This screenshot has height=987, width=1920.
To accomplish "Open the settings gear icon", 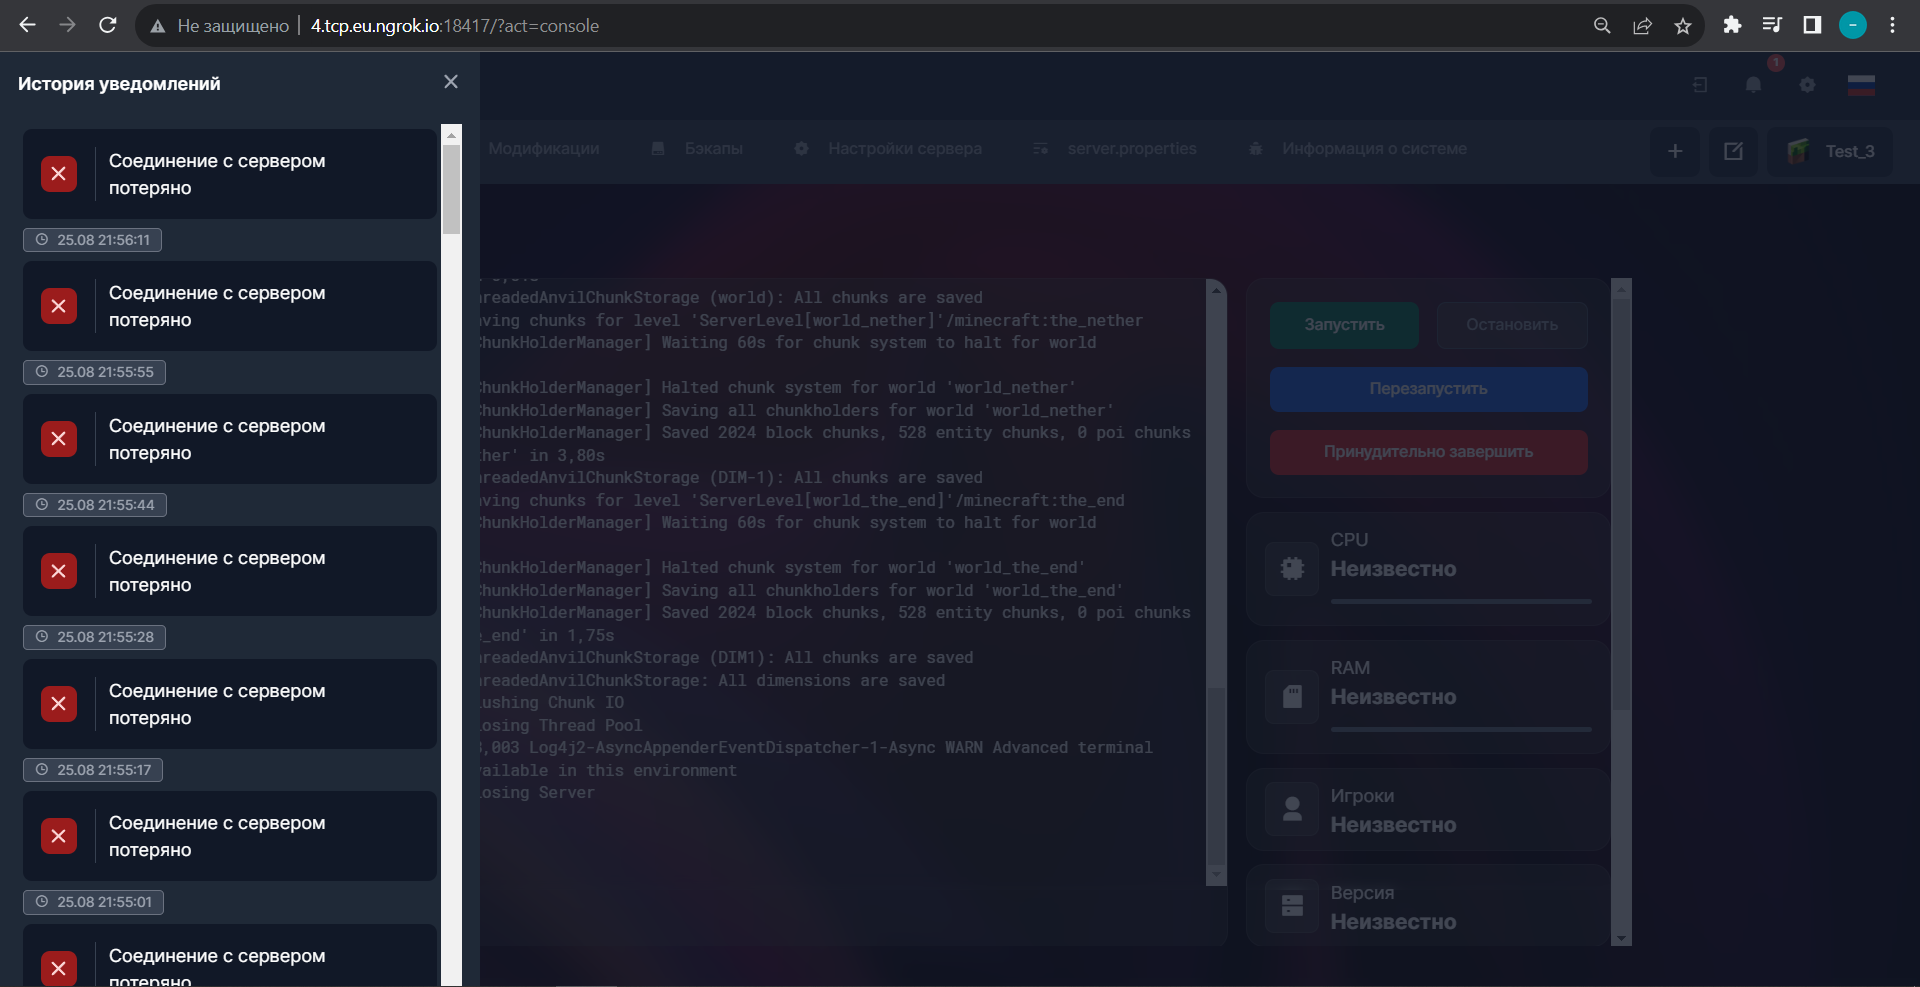I will tap(1808, 85).
